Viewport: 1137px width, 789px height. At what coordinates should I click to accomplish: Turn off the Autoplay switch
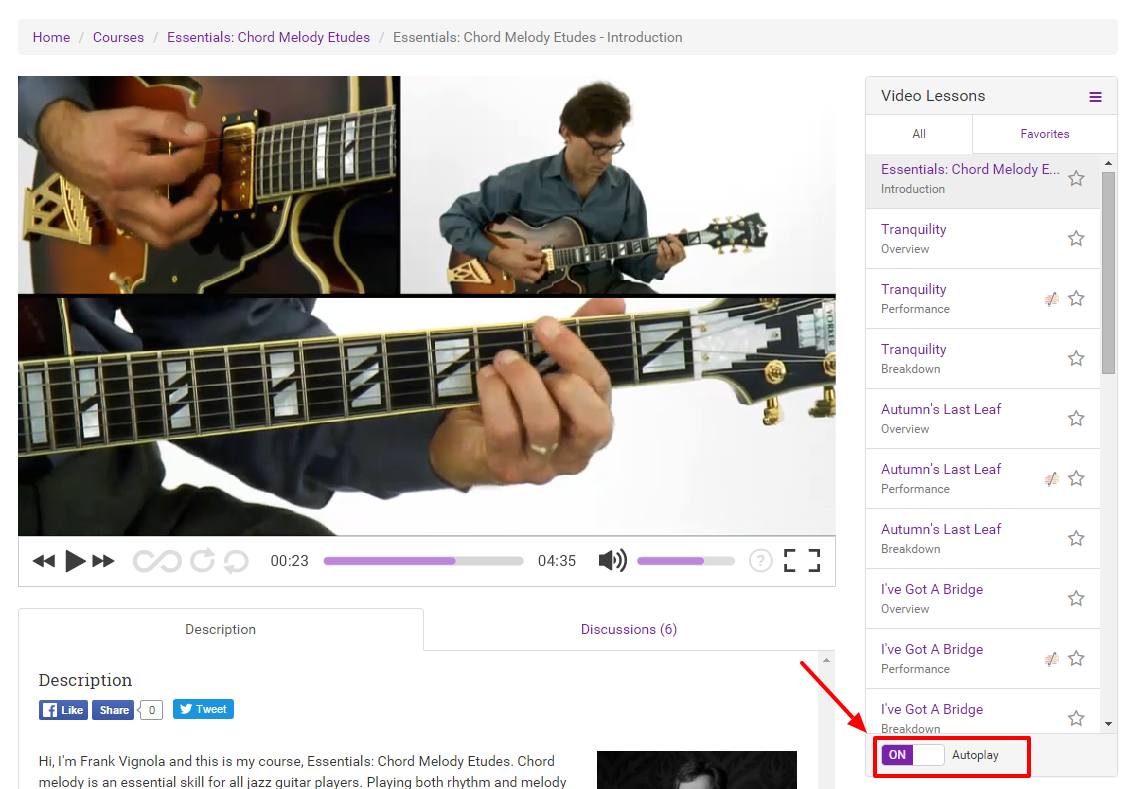912,755
